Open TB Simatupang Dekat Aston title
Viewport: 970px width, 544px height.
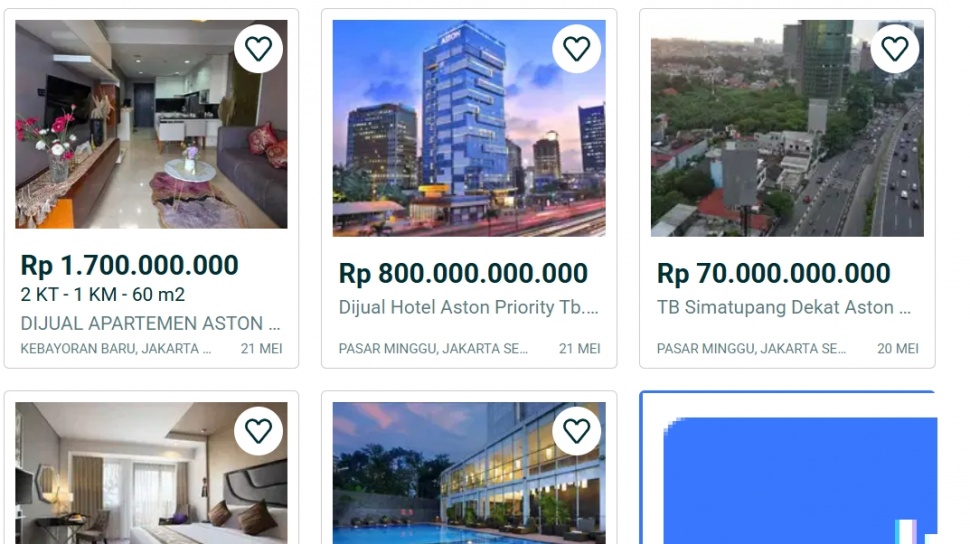784,307
